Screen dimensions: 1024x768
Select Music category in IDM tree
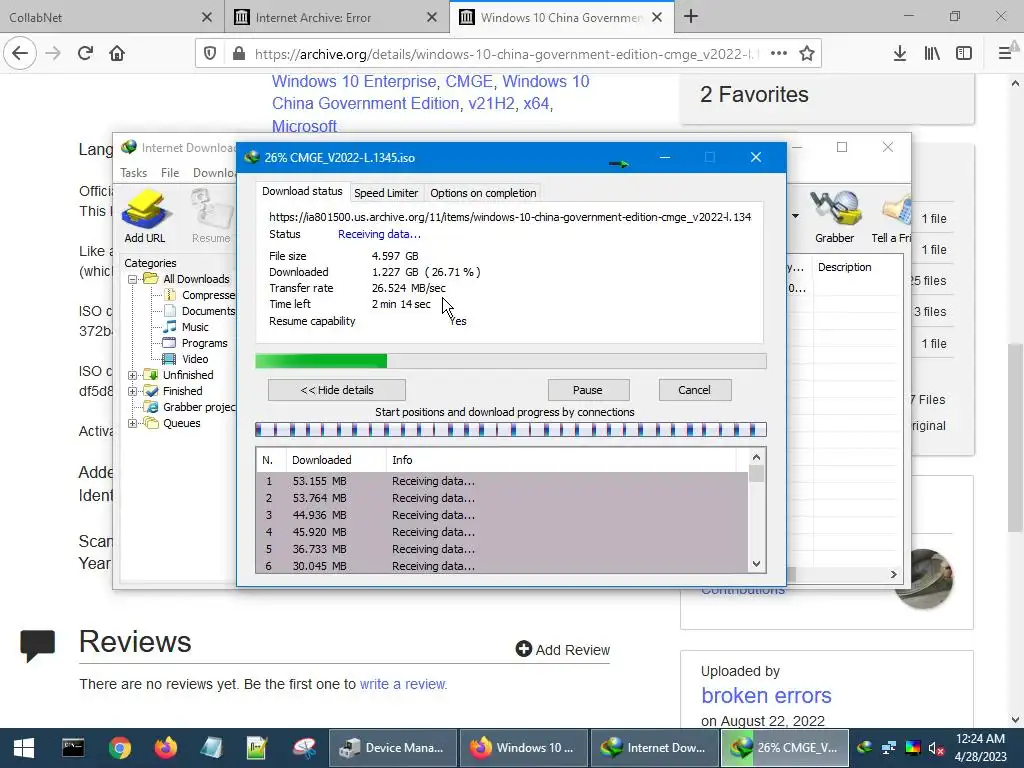click(x=187, y=327)
